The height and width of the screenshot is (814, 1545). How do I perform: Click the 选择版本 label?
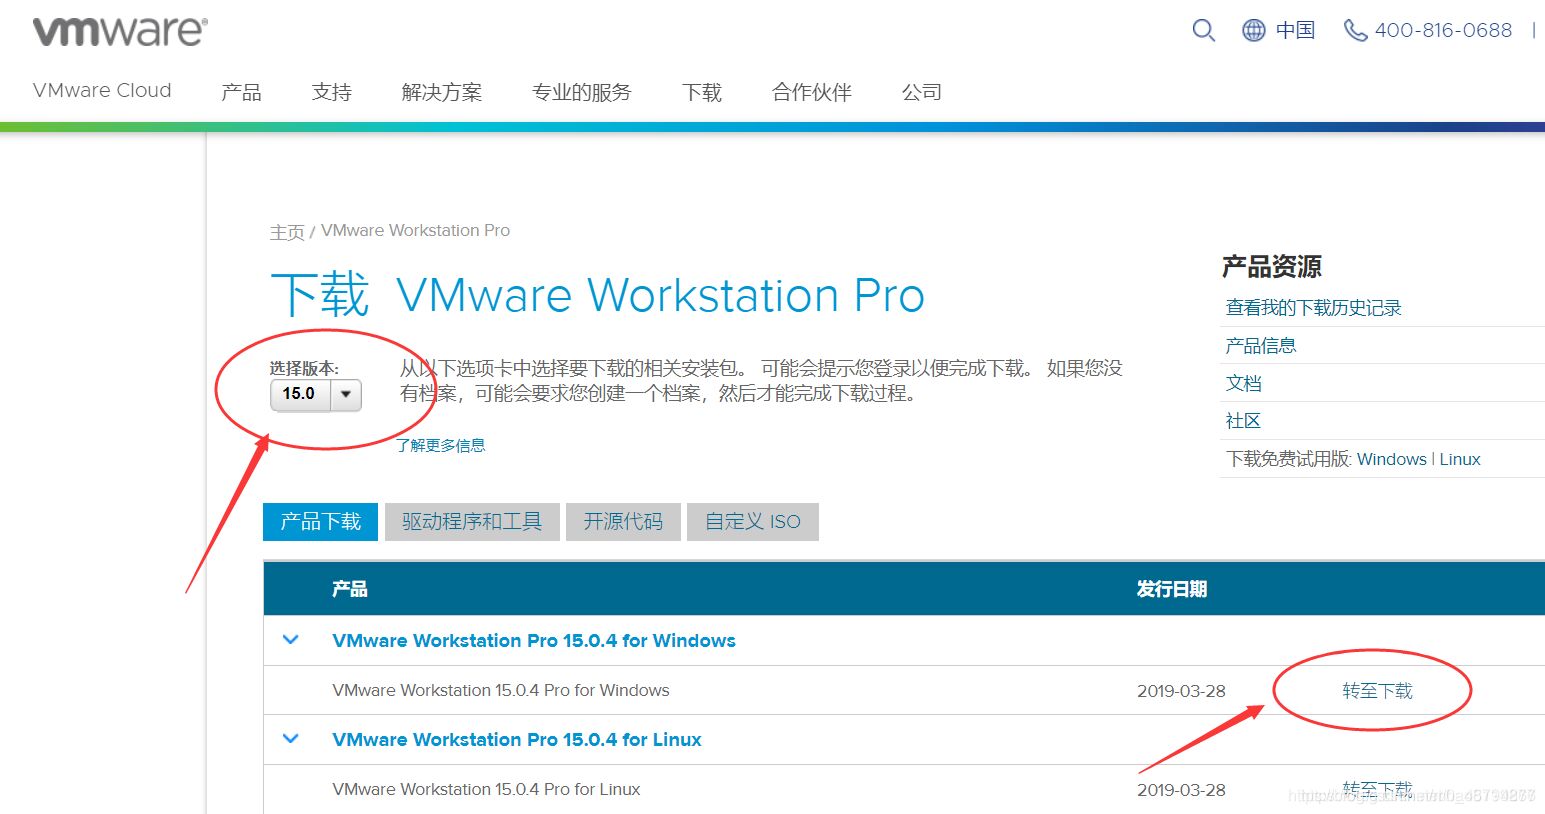click(304, 368)
